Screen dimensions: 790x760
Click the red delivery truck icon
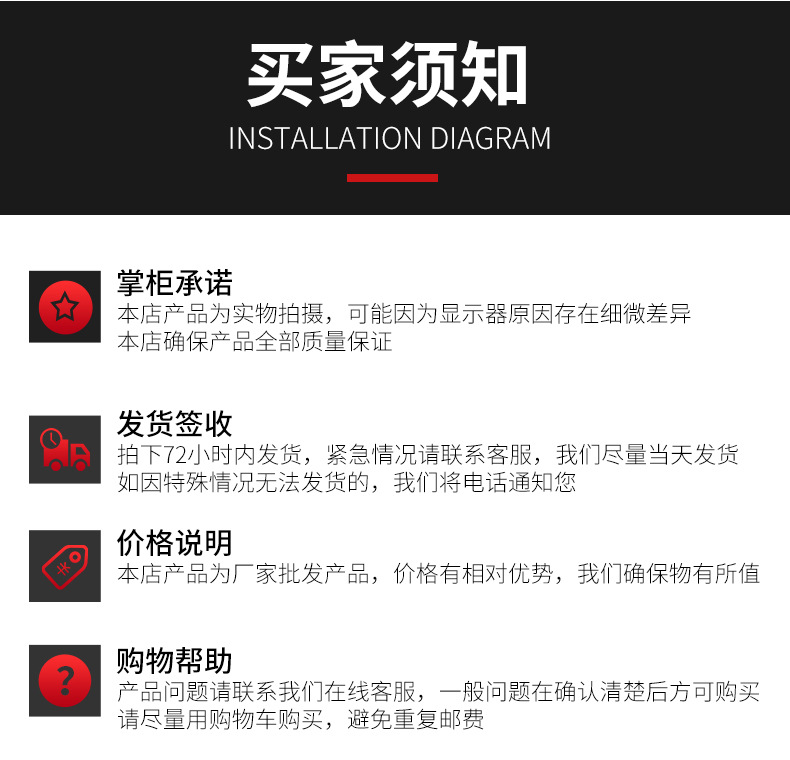pos(65,450)
